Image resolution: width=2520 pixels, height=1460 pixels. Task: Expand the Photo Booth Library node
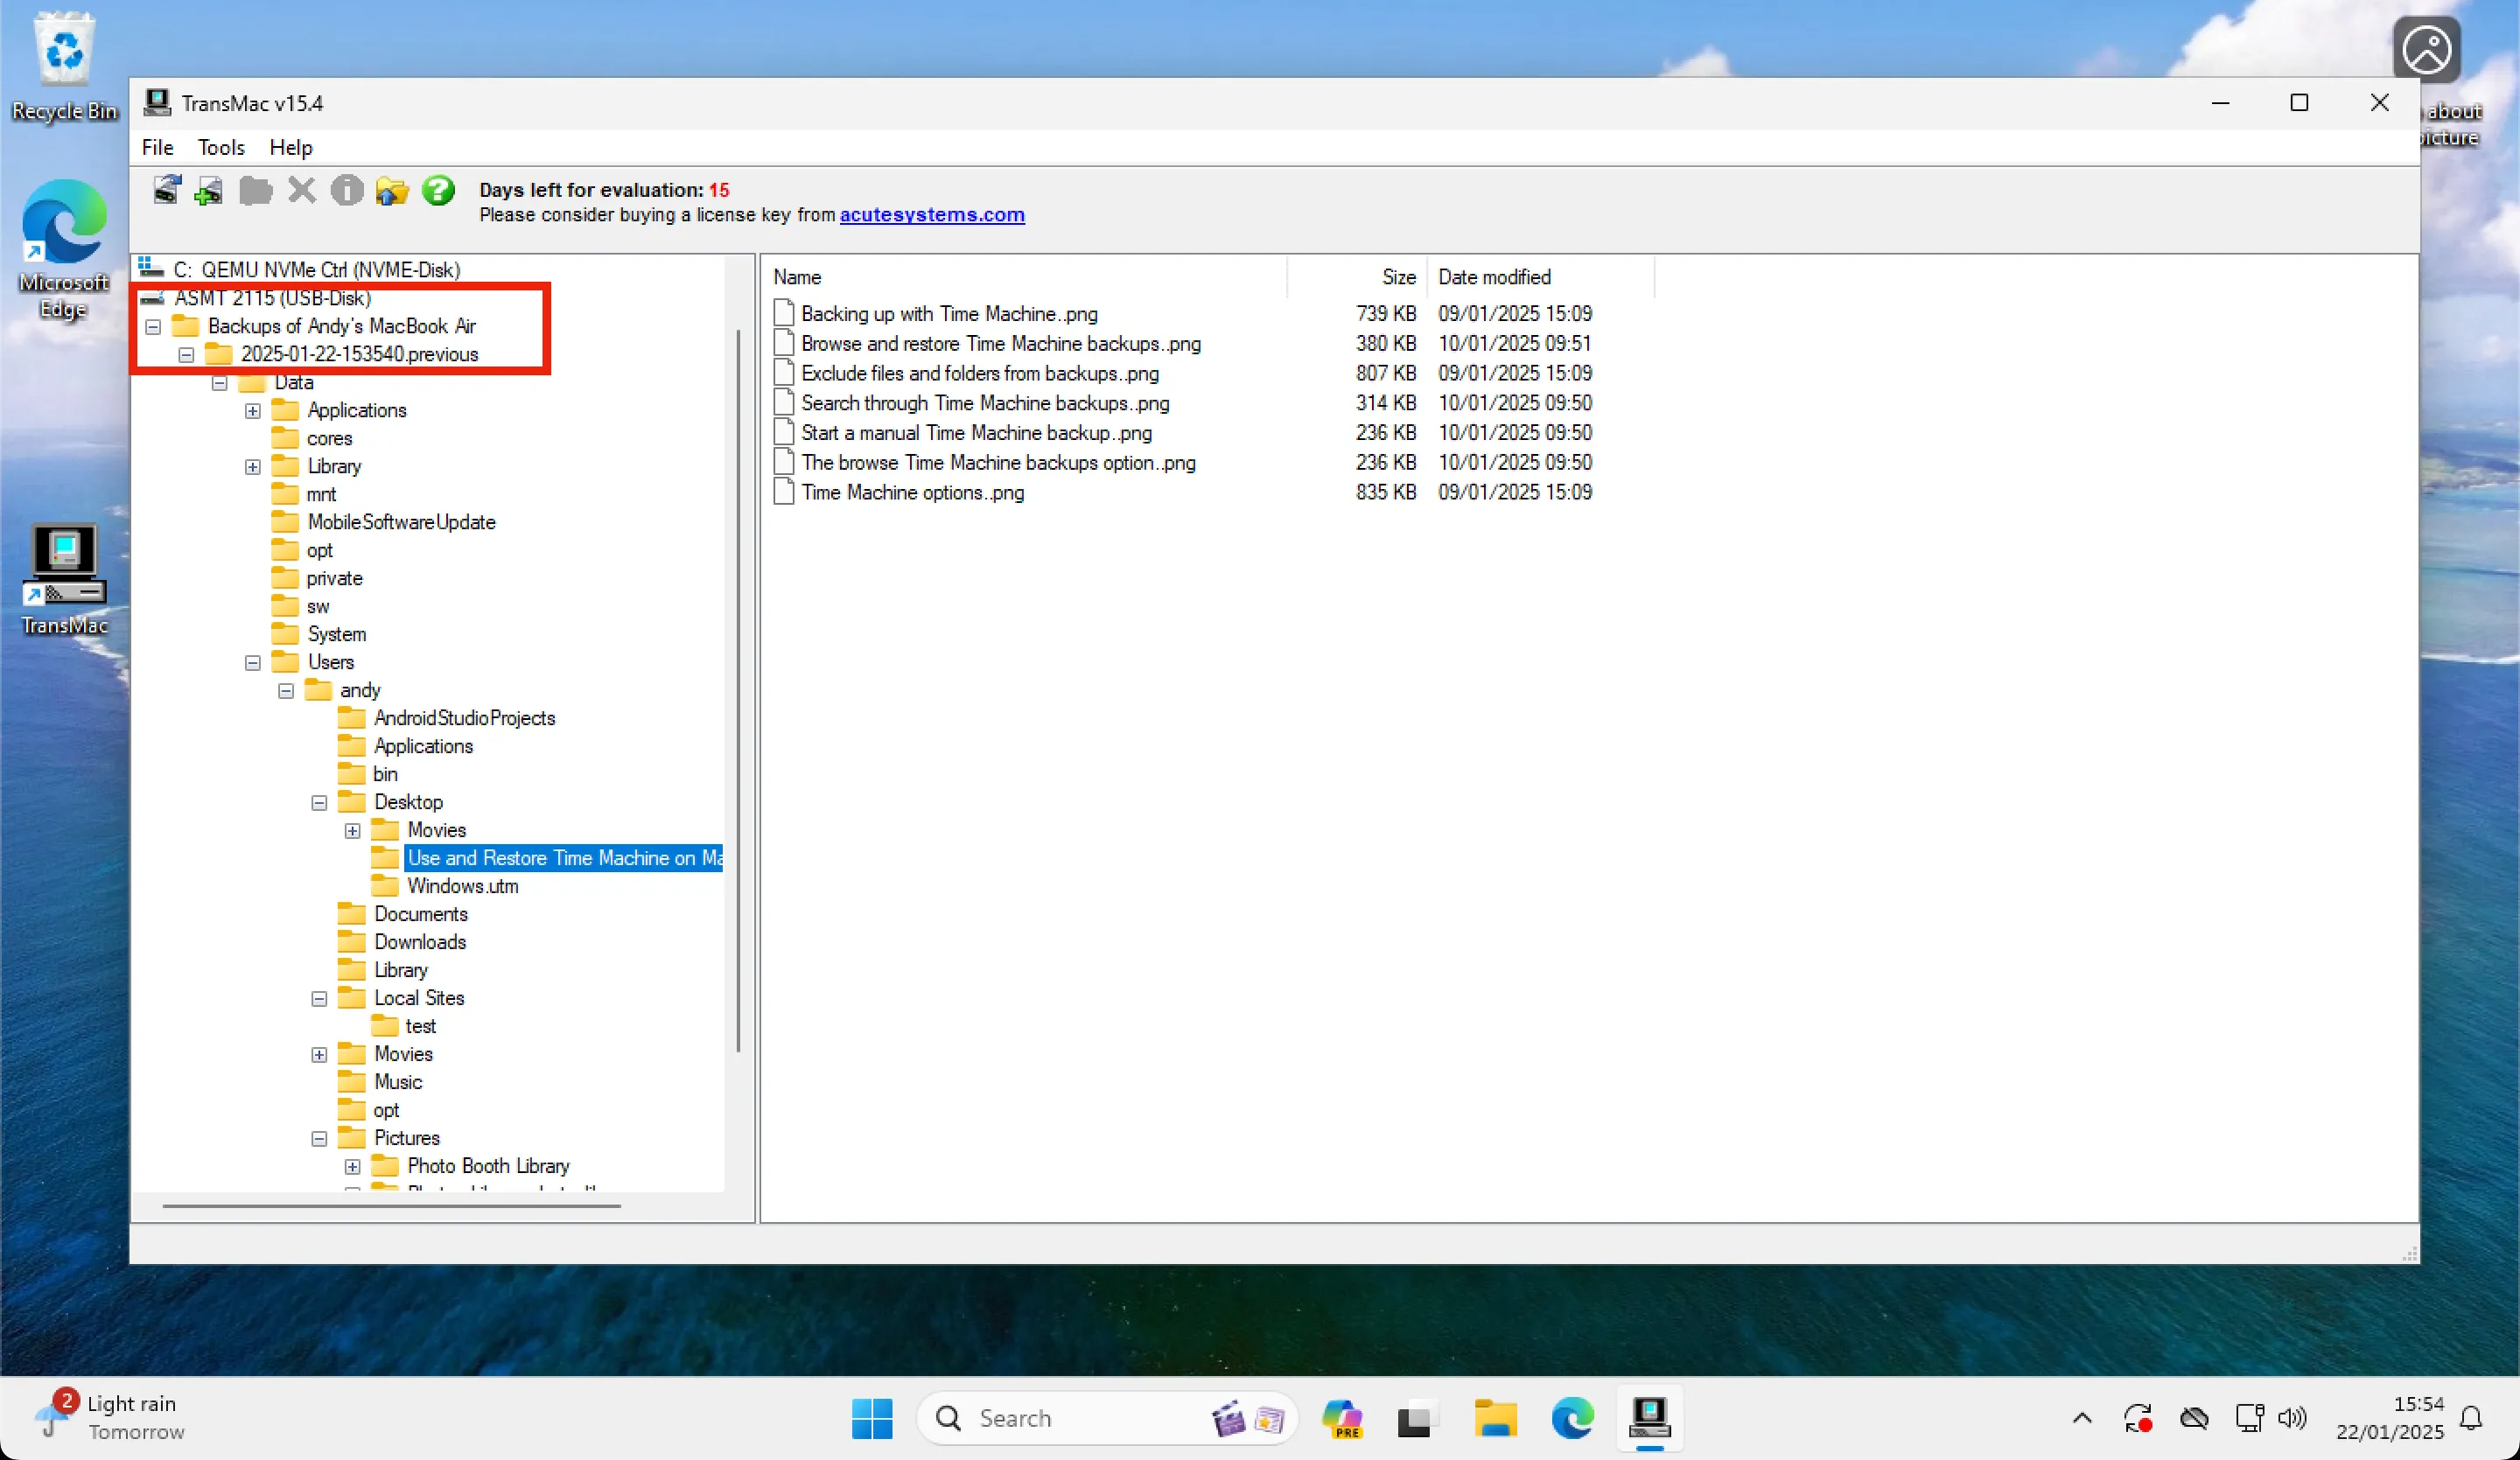pos(352,1166)
